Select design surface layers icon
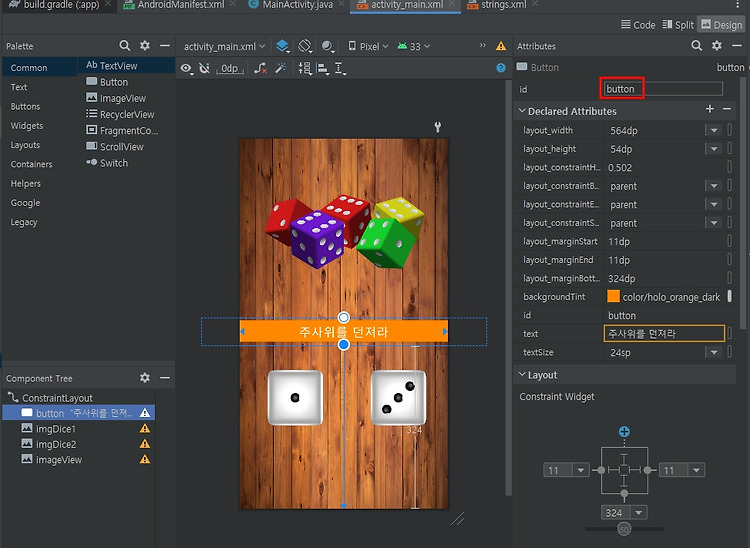Screen dimensions: 750x548 pos(282,46)
